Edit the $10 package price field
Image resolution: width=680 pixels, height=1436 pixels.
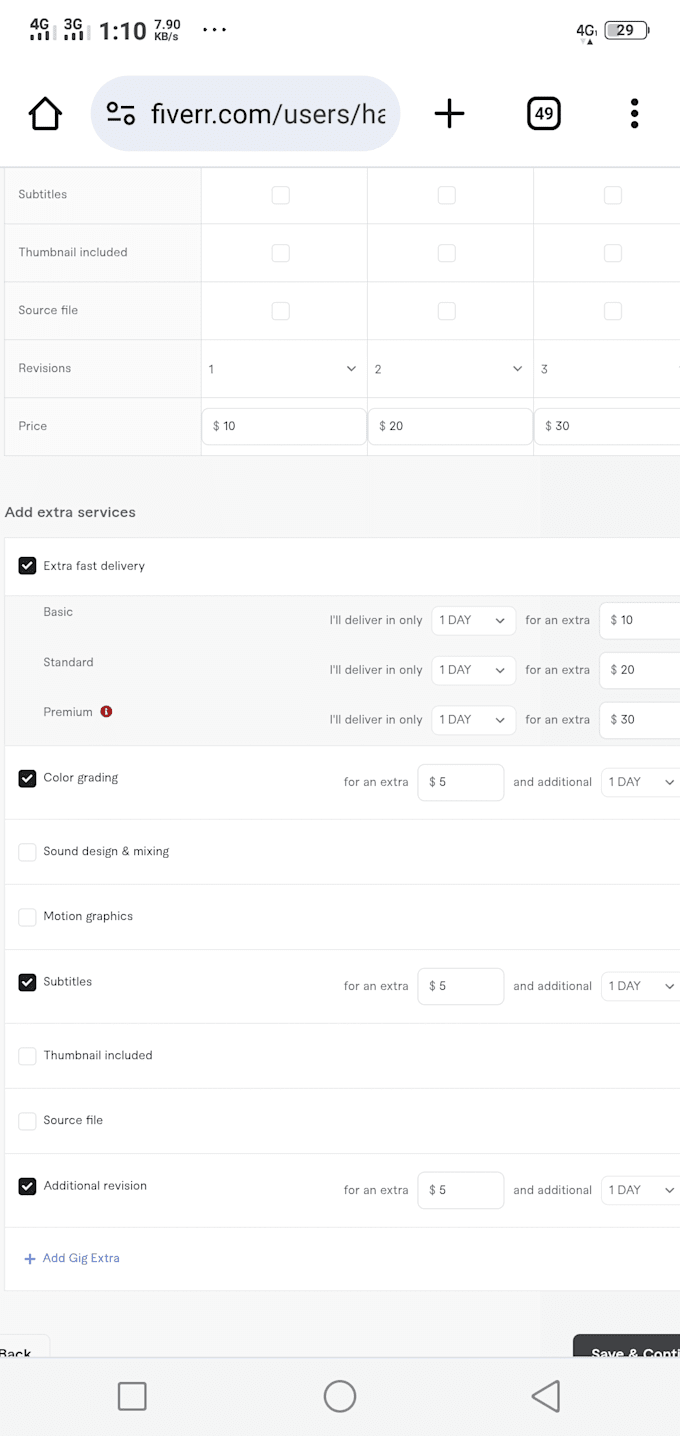(x=284, y=426)
